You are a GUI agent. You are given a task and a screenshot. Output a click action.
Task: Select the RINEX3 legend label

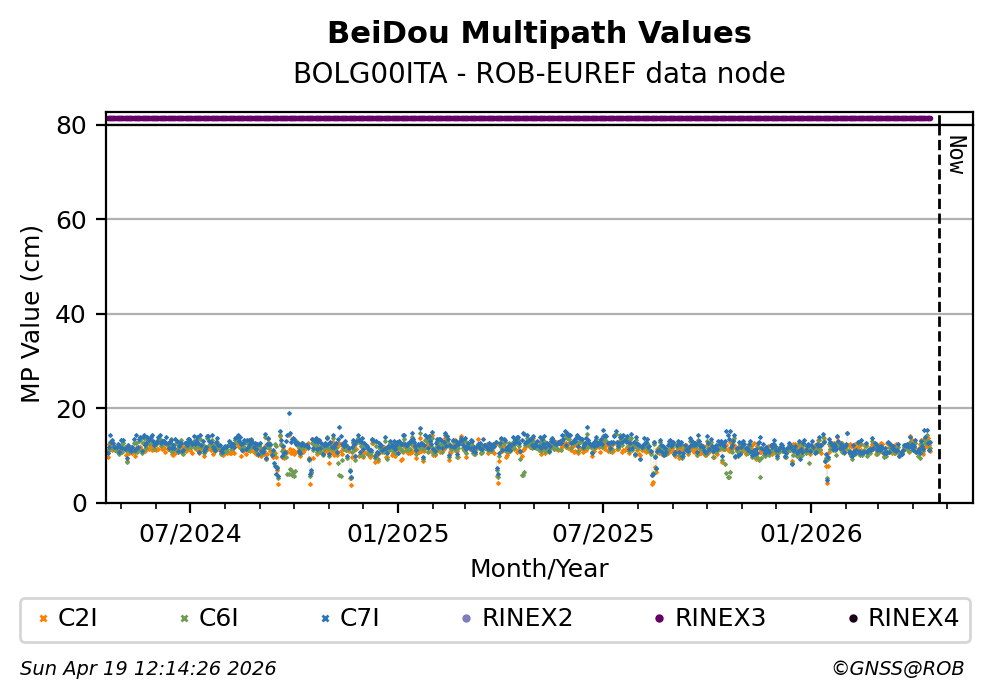720,619
